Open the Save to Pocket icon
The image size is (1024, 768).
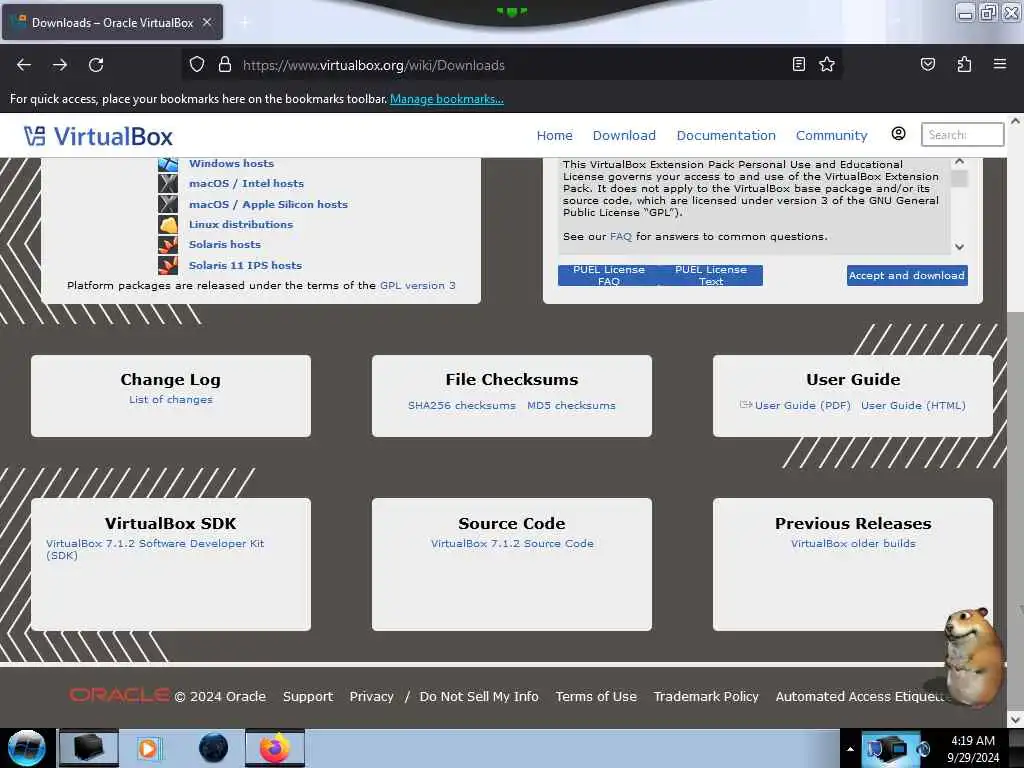click(x=927, y=64)
